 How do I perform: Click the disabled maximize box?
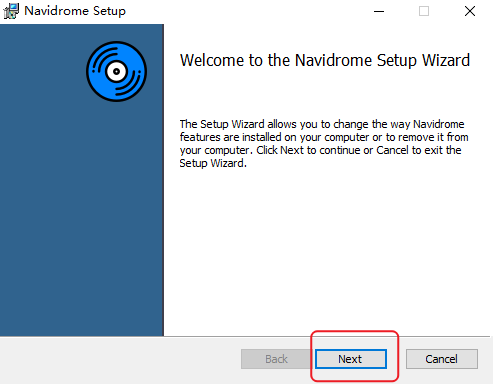click(424, 11)
